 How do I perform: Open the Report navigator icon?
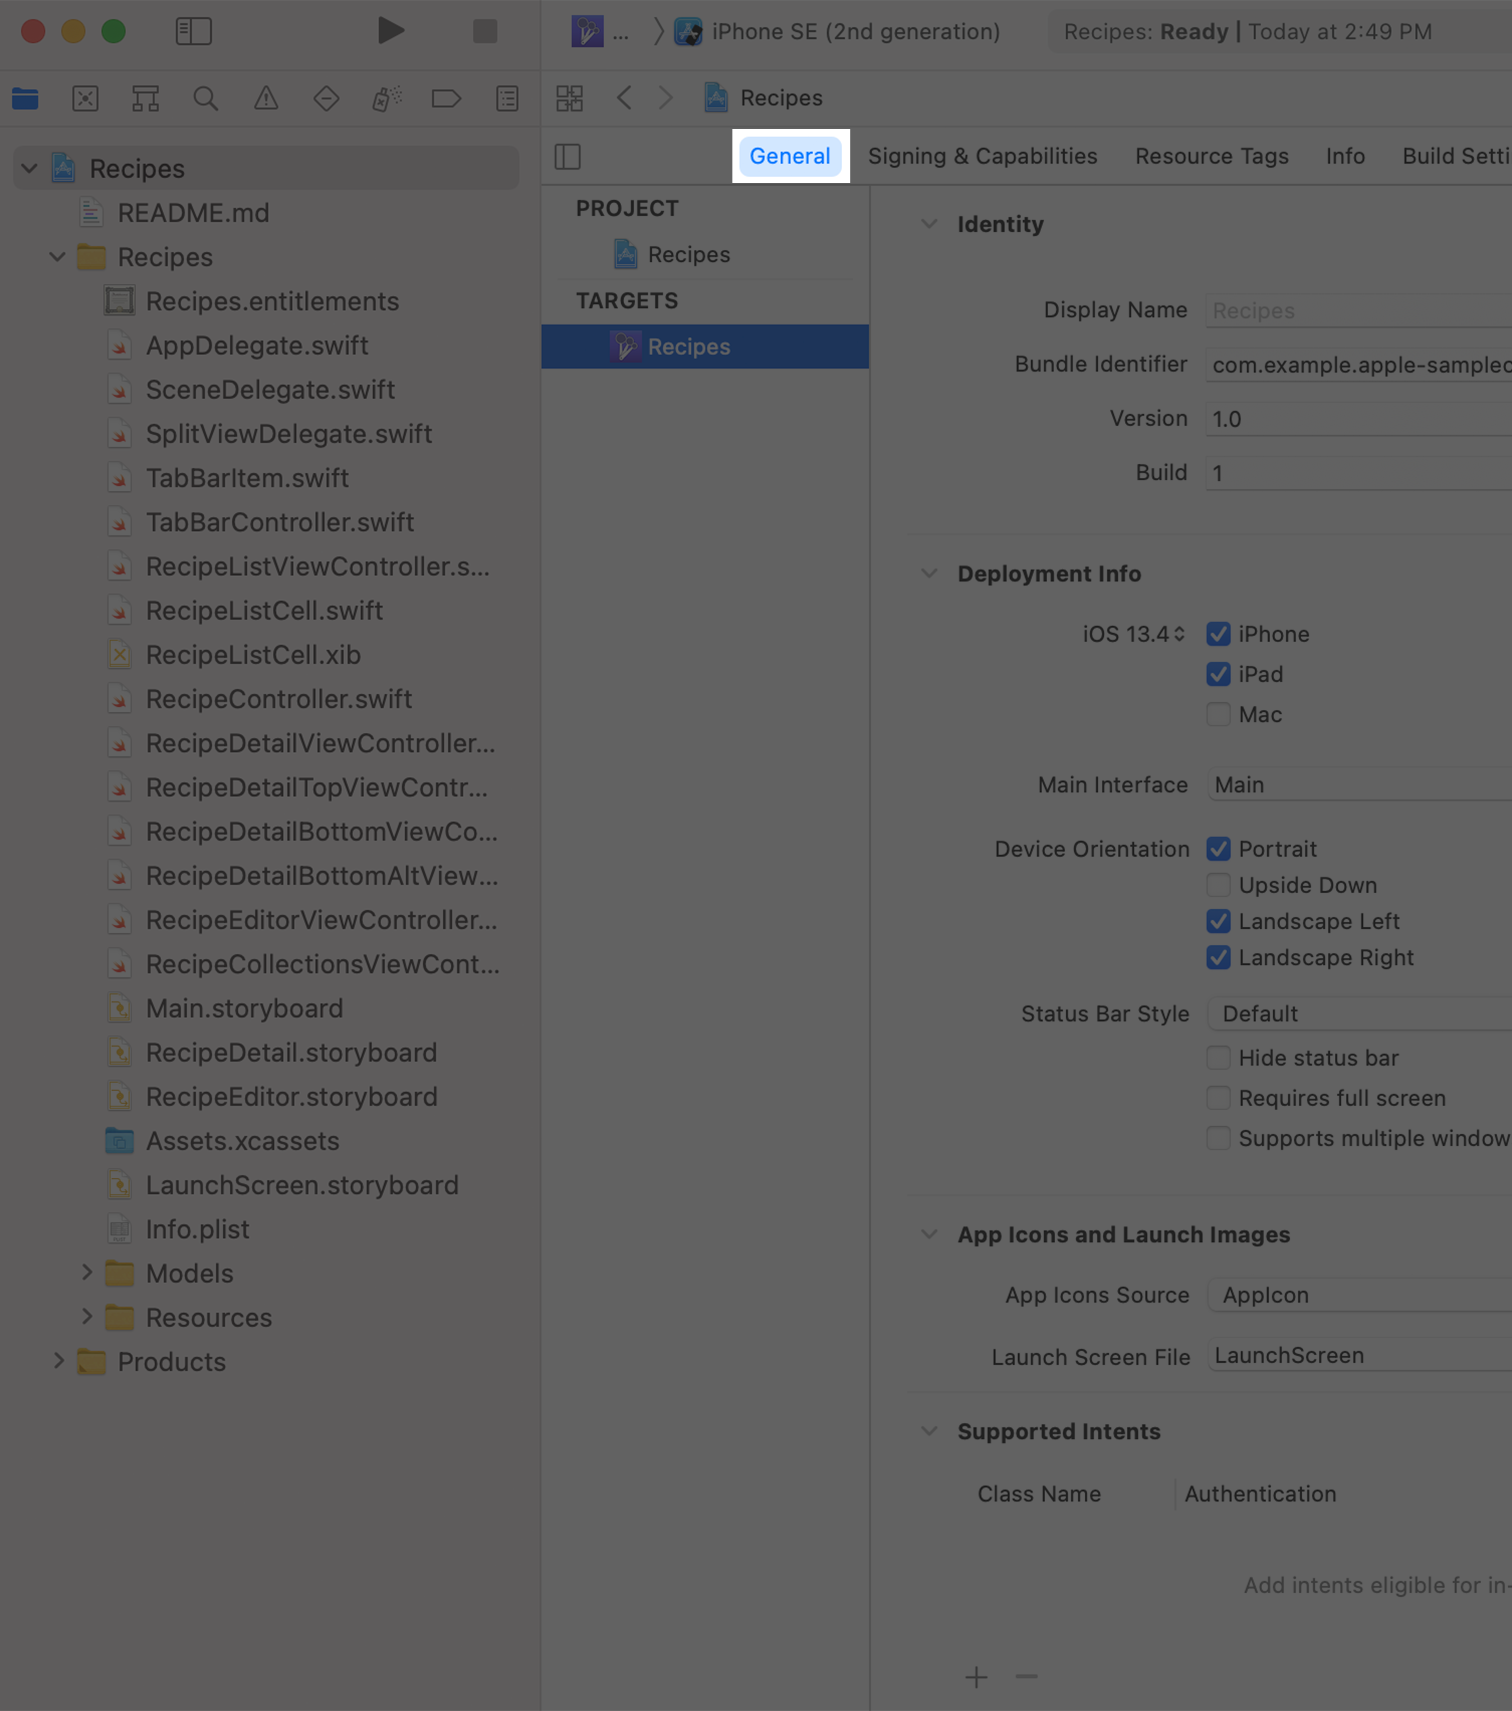[507, 98]
